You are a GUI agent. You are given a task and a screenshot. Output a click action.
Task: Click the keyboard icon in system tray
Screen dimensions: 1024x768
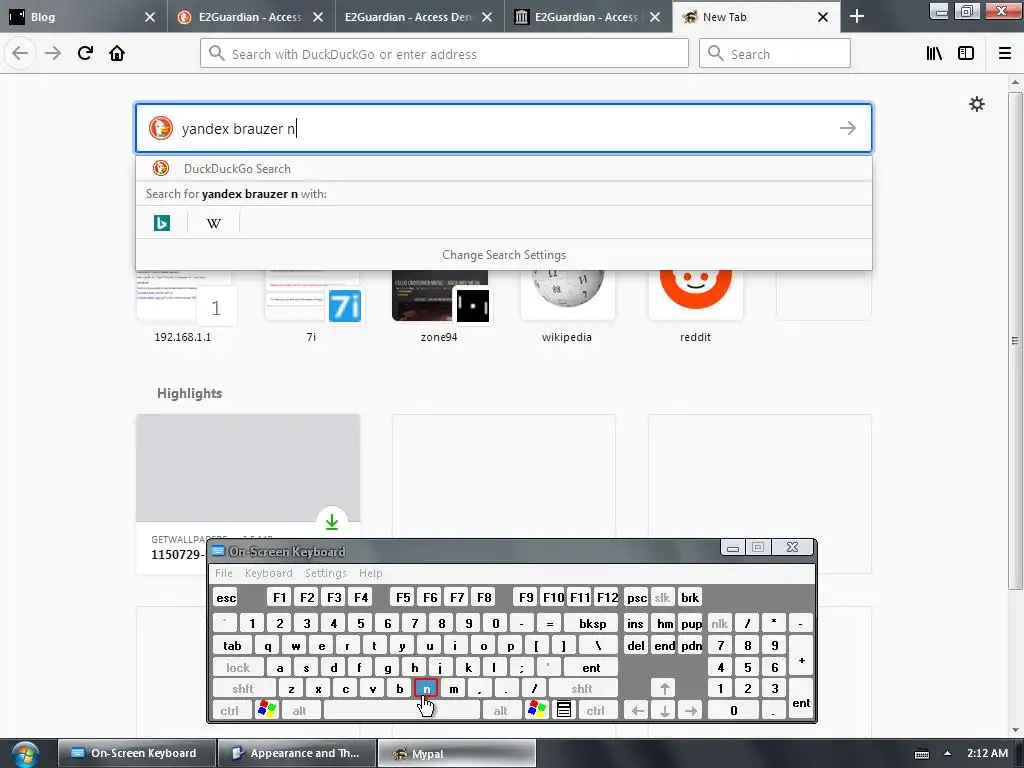click(921, 754)
